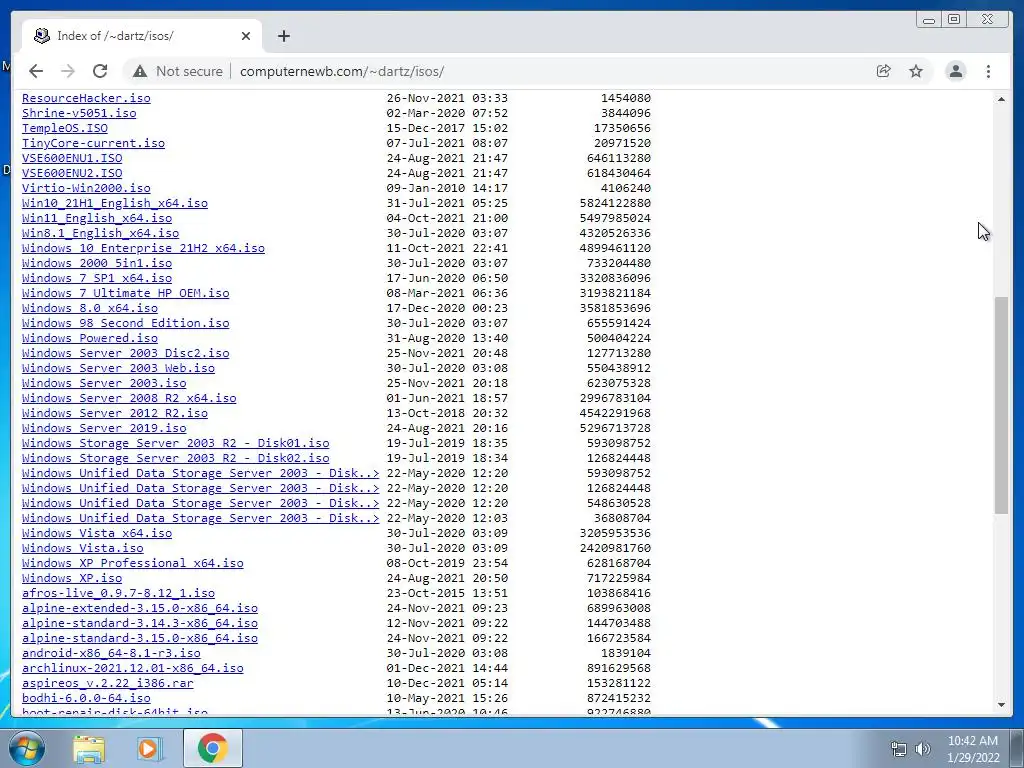Download alpine-standard-3.14.3-x86_64.iso
Viewport: 1024px width, 768px height.
(x=140, y=624)
